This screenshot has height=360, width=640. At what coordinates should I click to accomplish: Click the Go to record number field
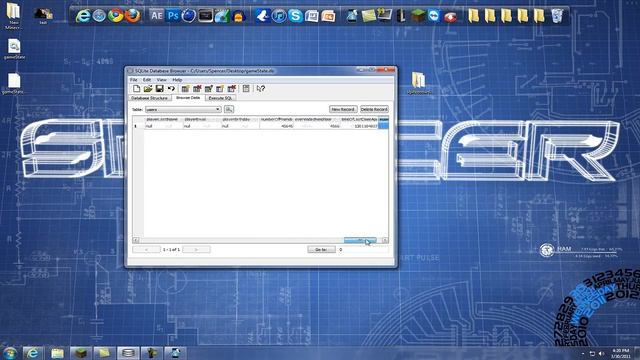tap(363, 249)
